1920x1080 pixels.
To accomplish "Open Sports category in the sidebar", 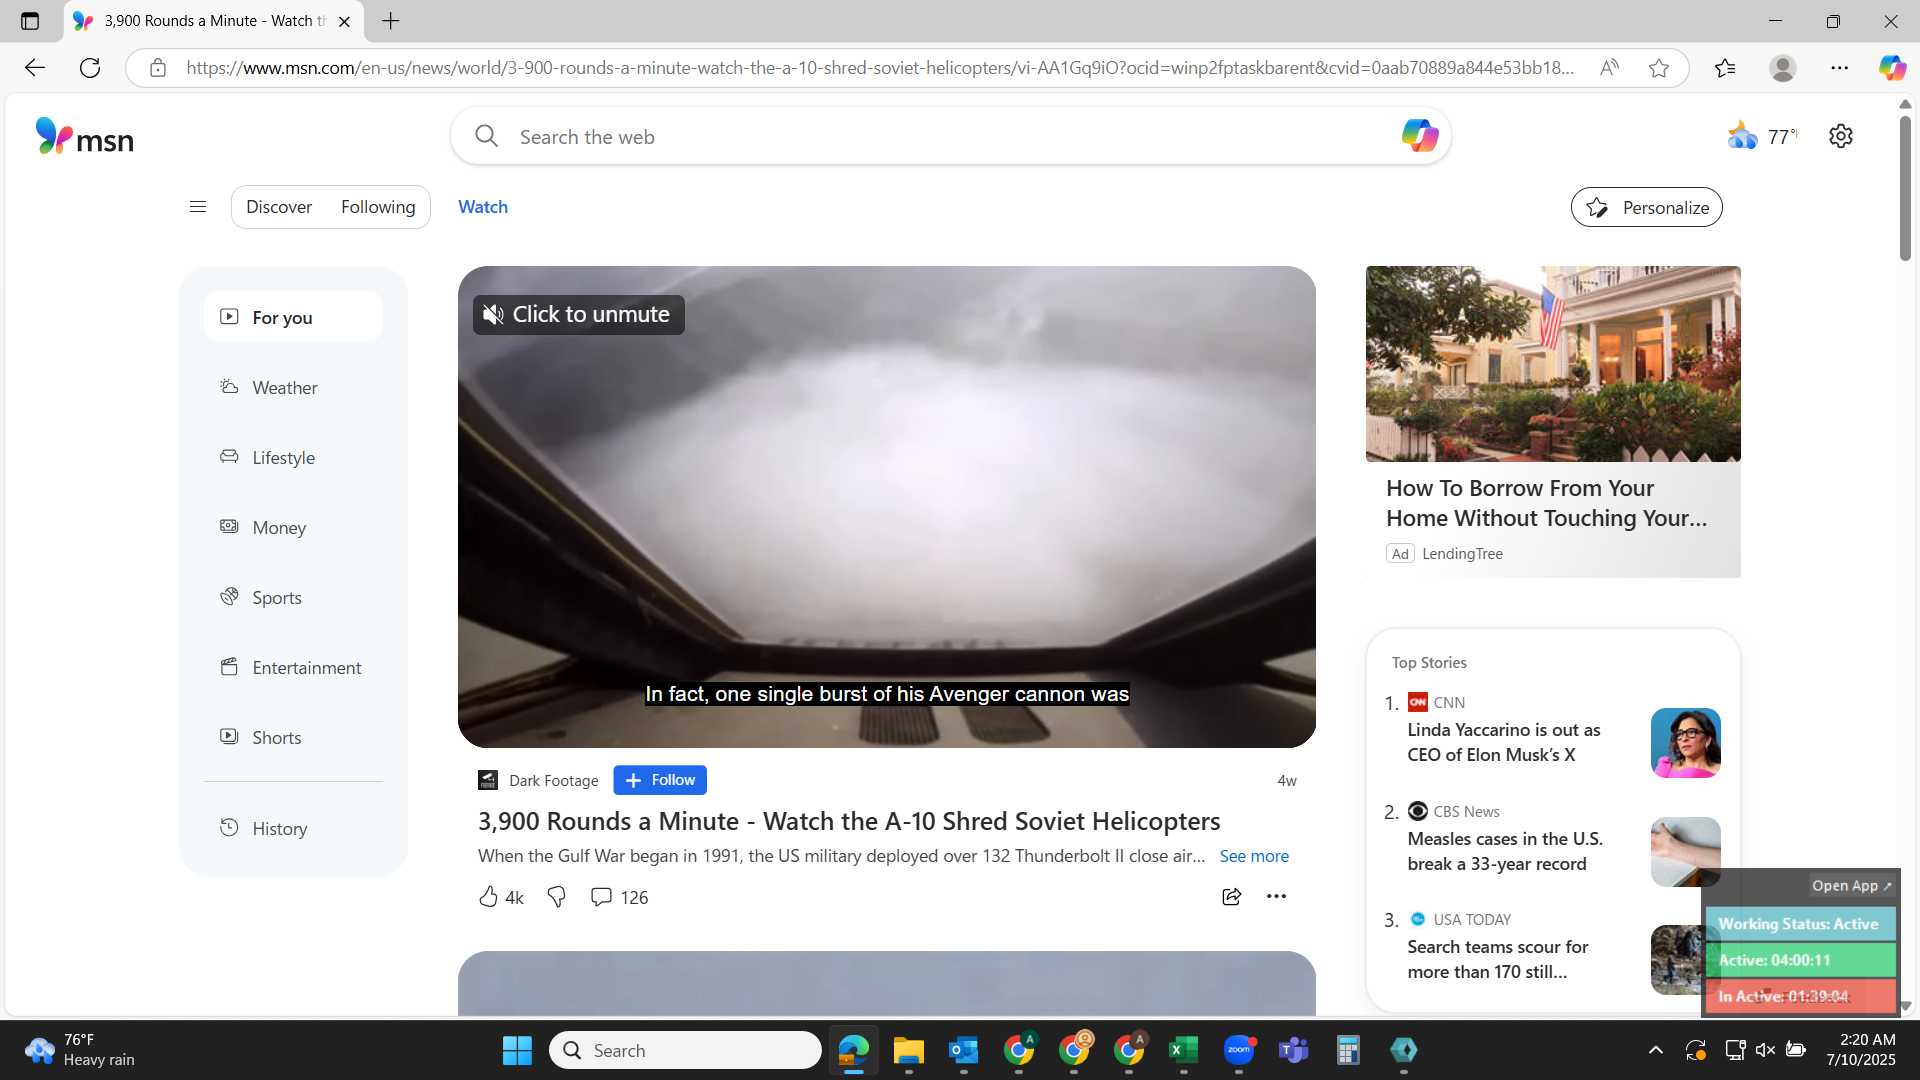I will pos(293,597).
